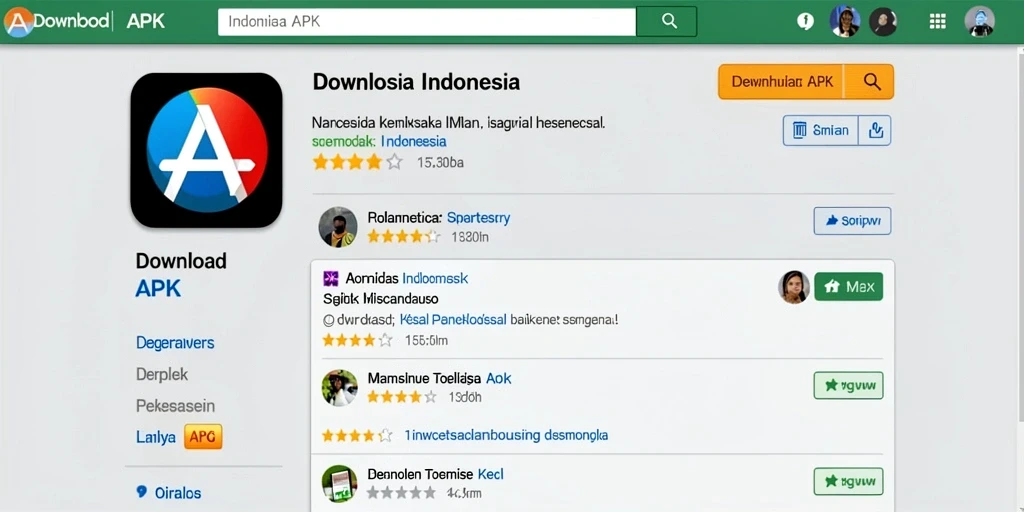Viewport: 1024px width, 512px height.
Task: Focus the Indoniiaa APK search field
Action: [x=426, y=22]
